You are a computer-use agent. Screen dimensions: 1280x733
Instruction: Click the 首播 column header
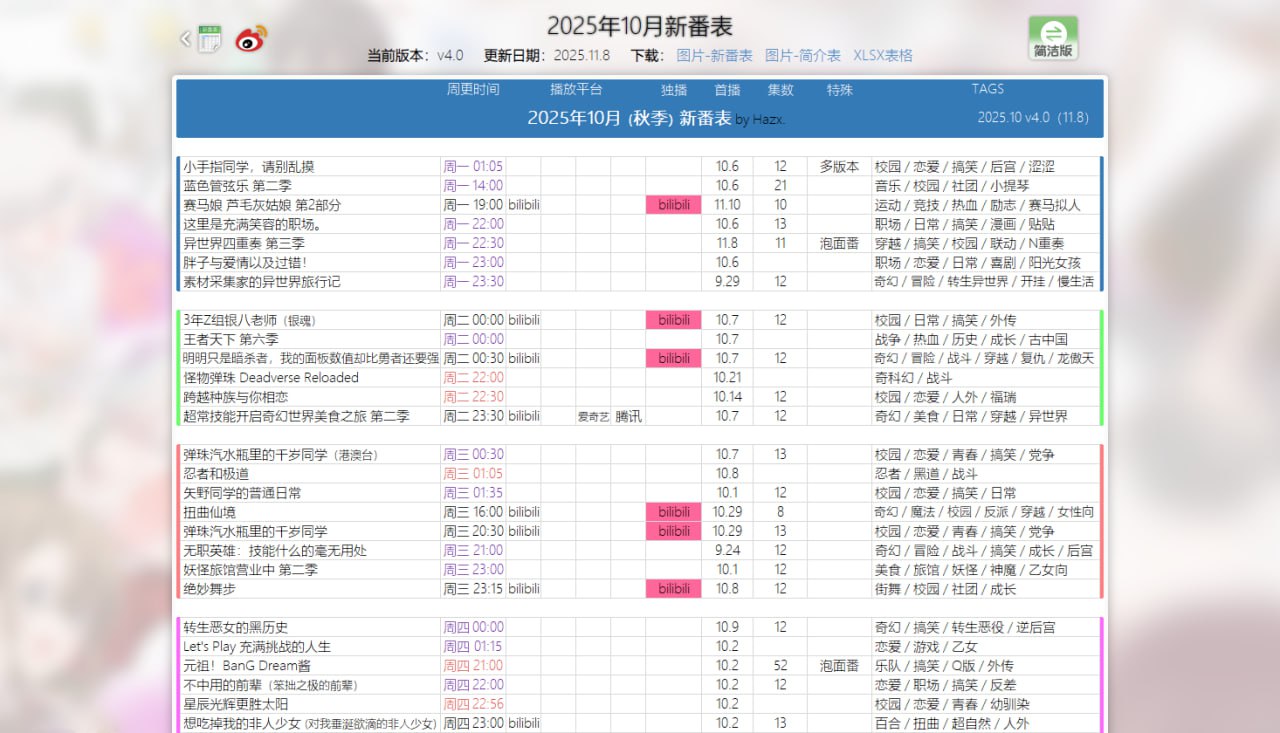(x=727, y=89)
